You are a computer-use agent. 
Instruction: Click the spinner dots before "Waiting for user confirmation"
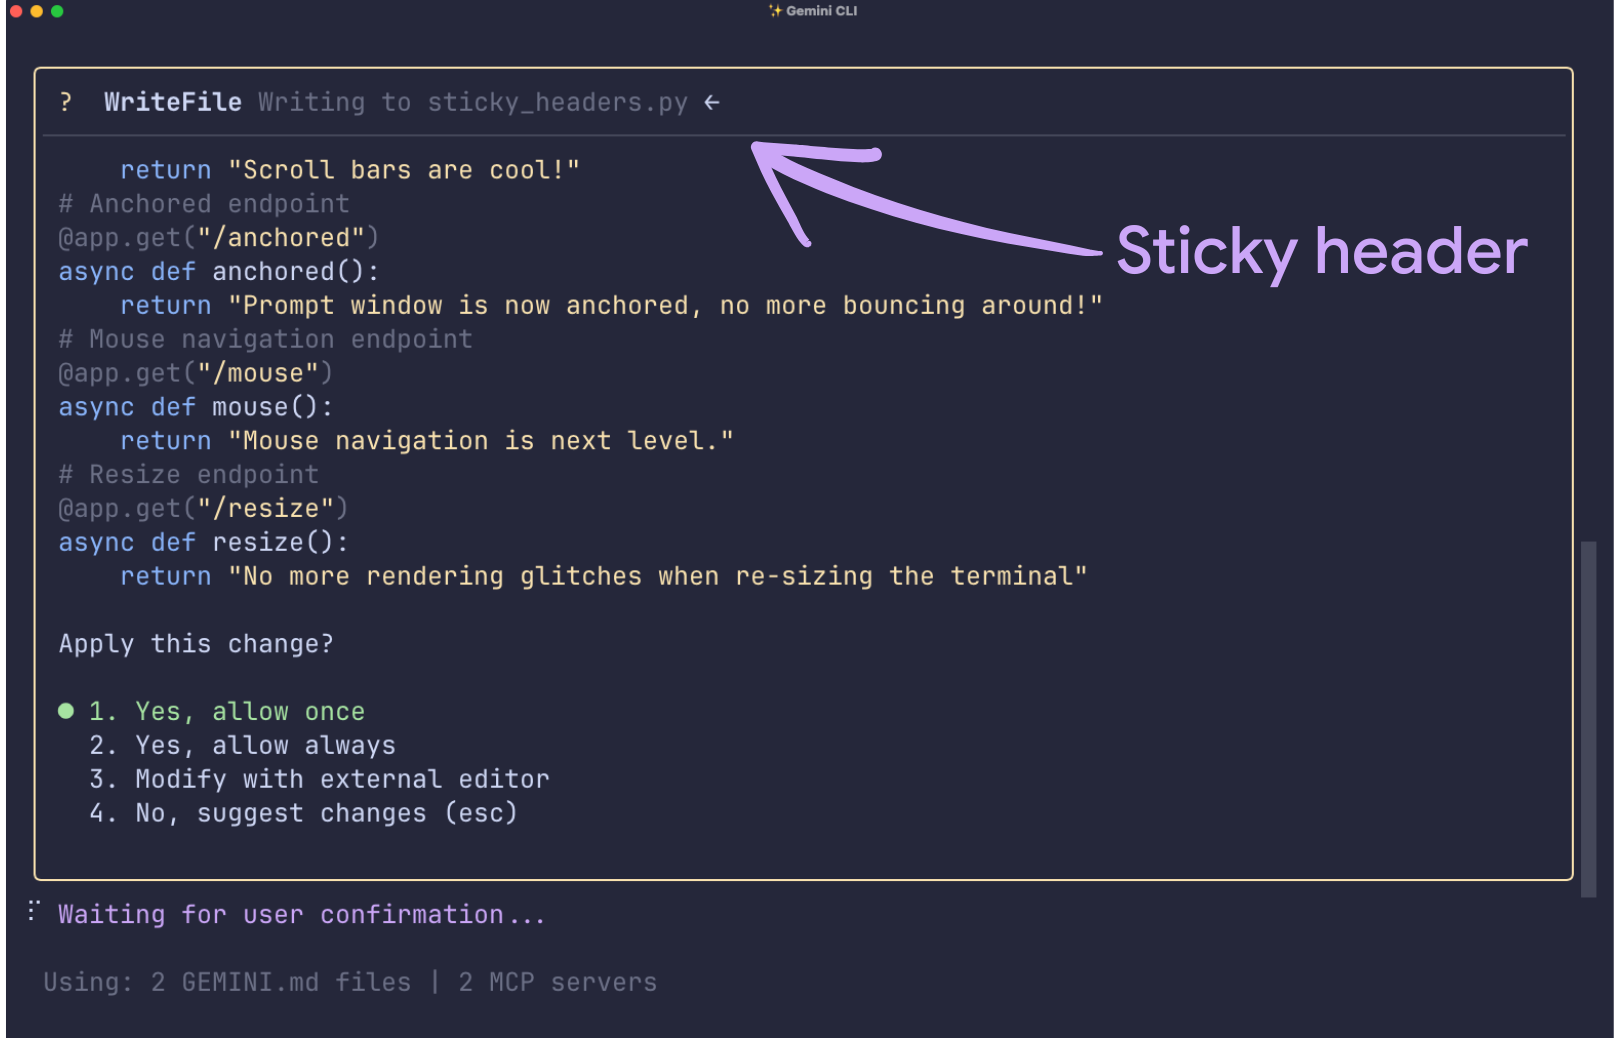(33, 911)
